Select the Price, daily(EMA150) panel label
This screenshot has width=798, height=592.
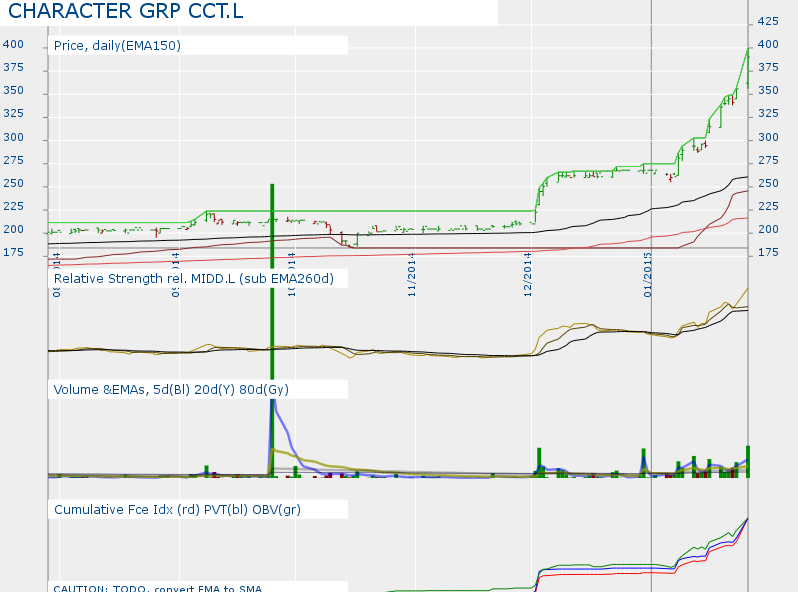point(117,45)
